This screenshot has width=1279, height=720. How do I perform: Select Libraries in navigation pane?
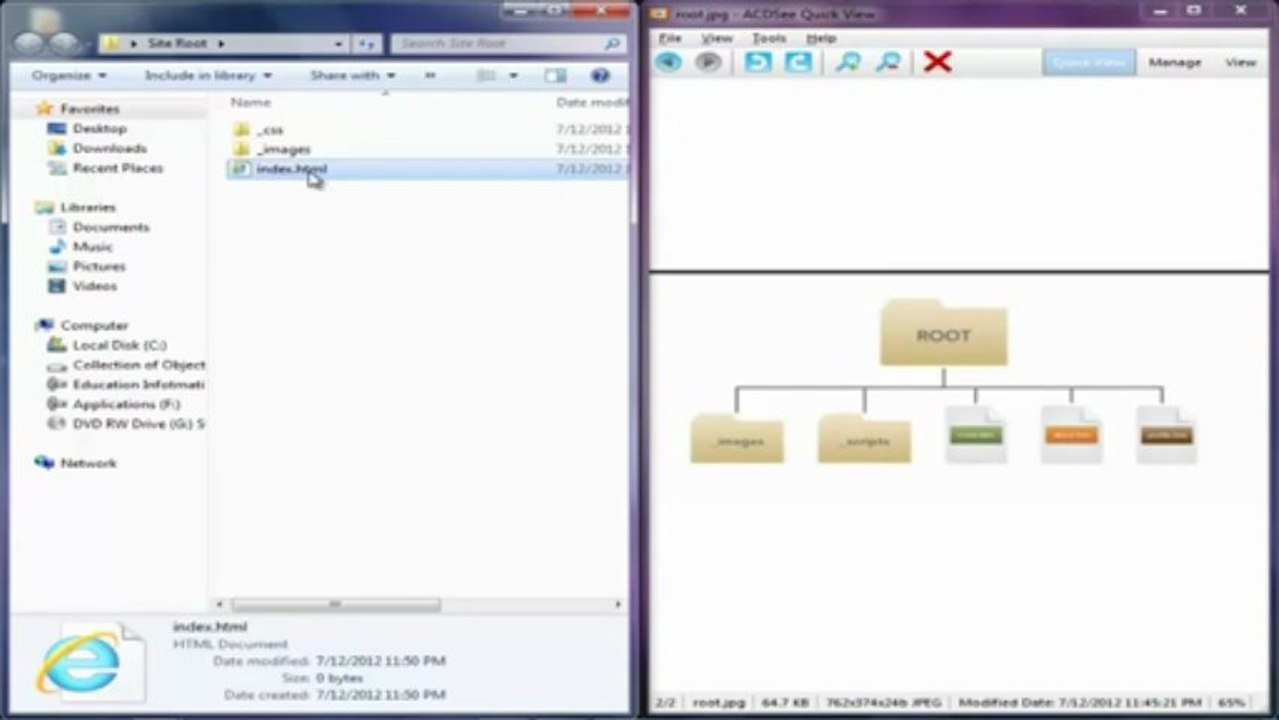(x=88, y=207)
